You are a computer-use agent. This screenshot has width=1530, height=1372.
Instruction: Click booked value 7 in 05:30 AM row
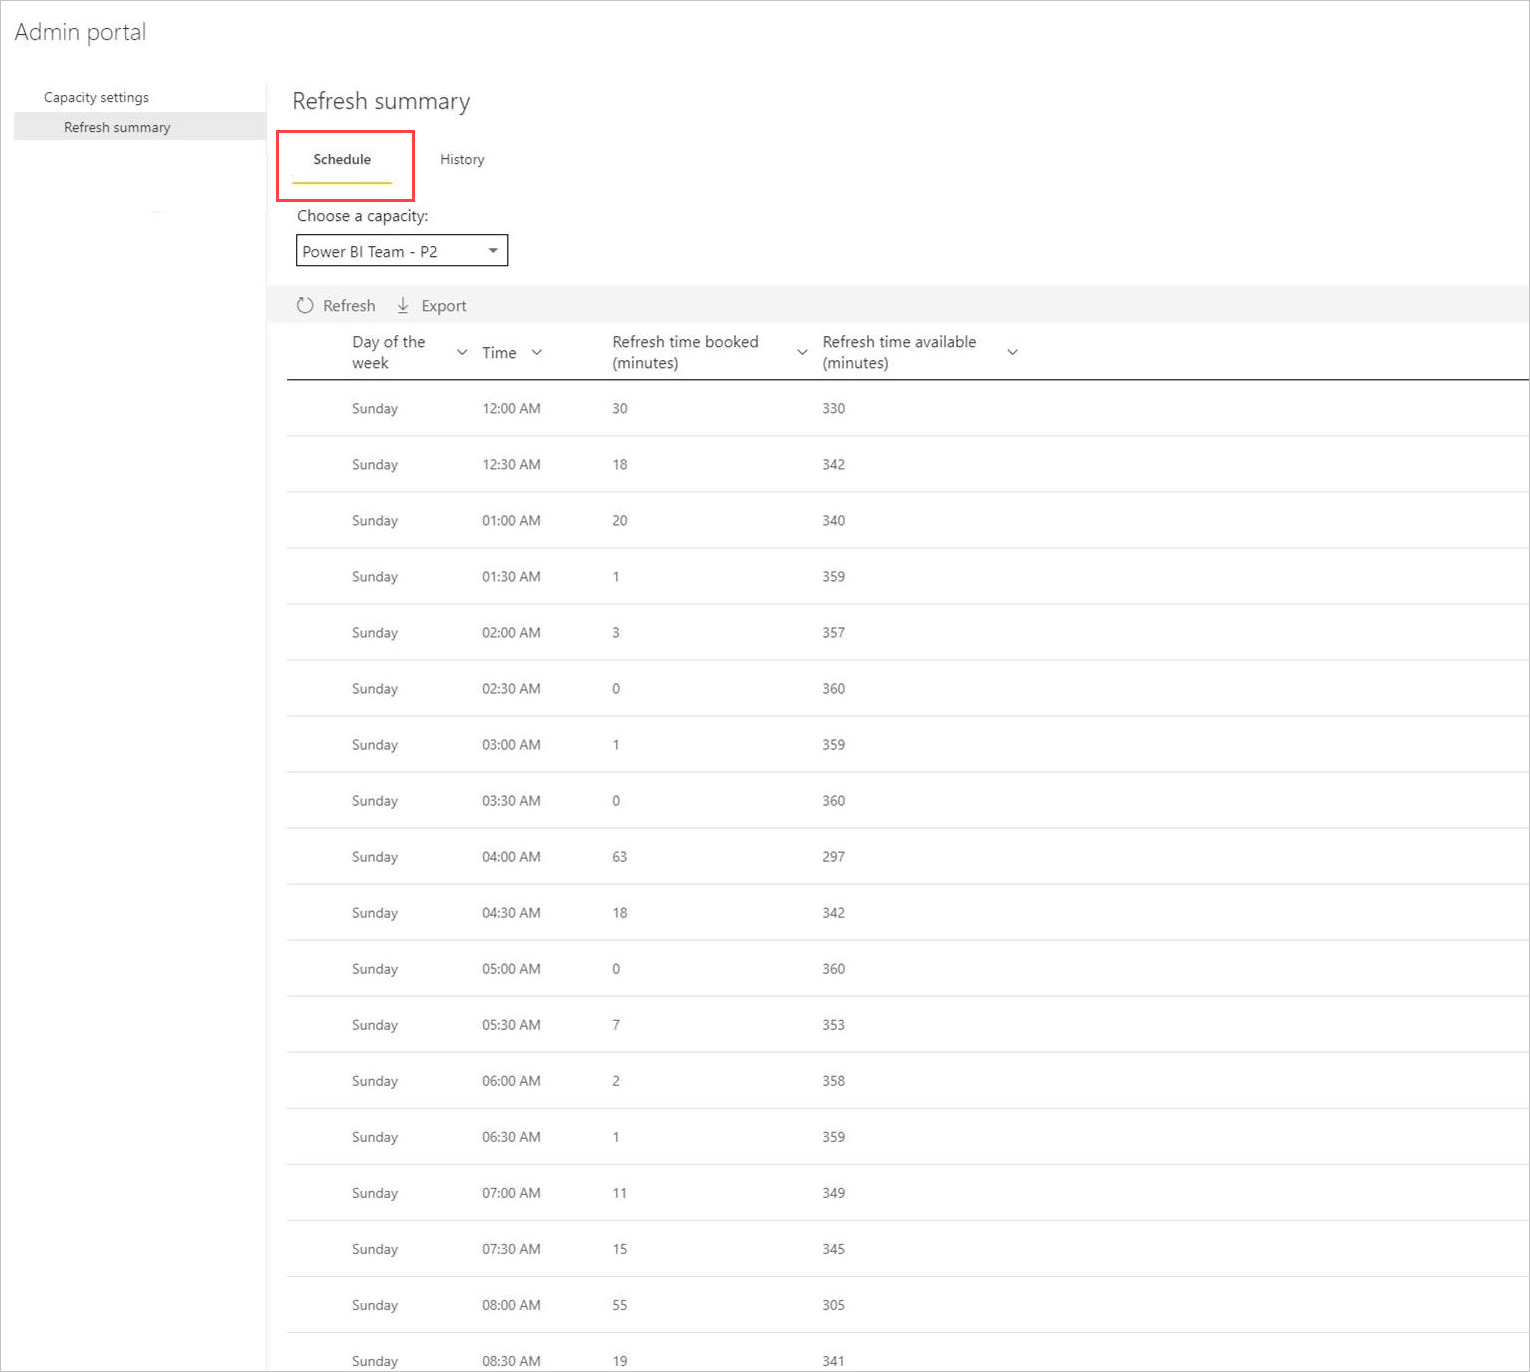(x=616, y=1024)
